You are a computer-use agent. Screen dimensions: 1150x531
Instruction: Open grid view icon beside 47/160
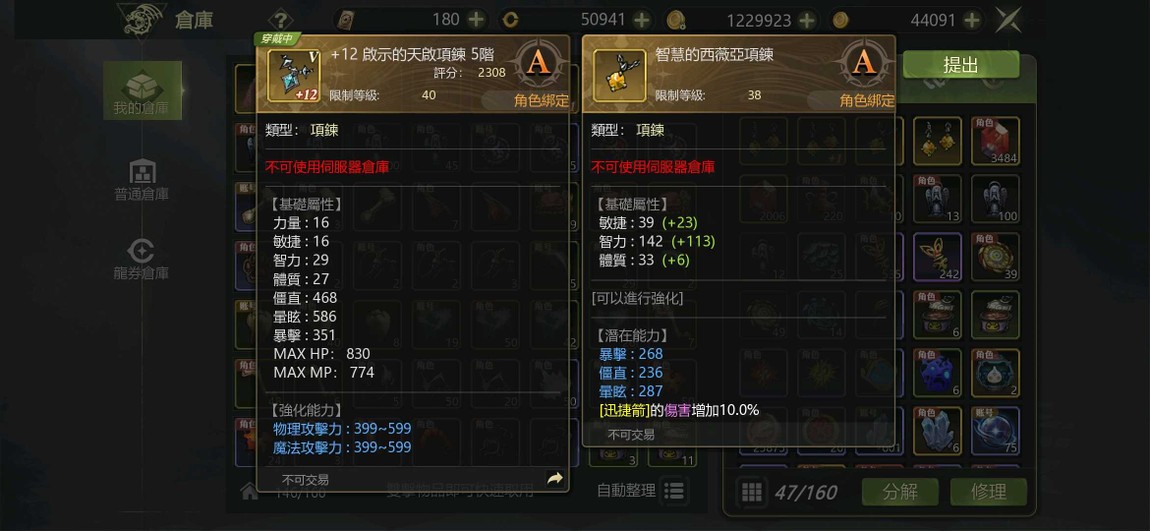pos(751,492)
